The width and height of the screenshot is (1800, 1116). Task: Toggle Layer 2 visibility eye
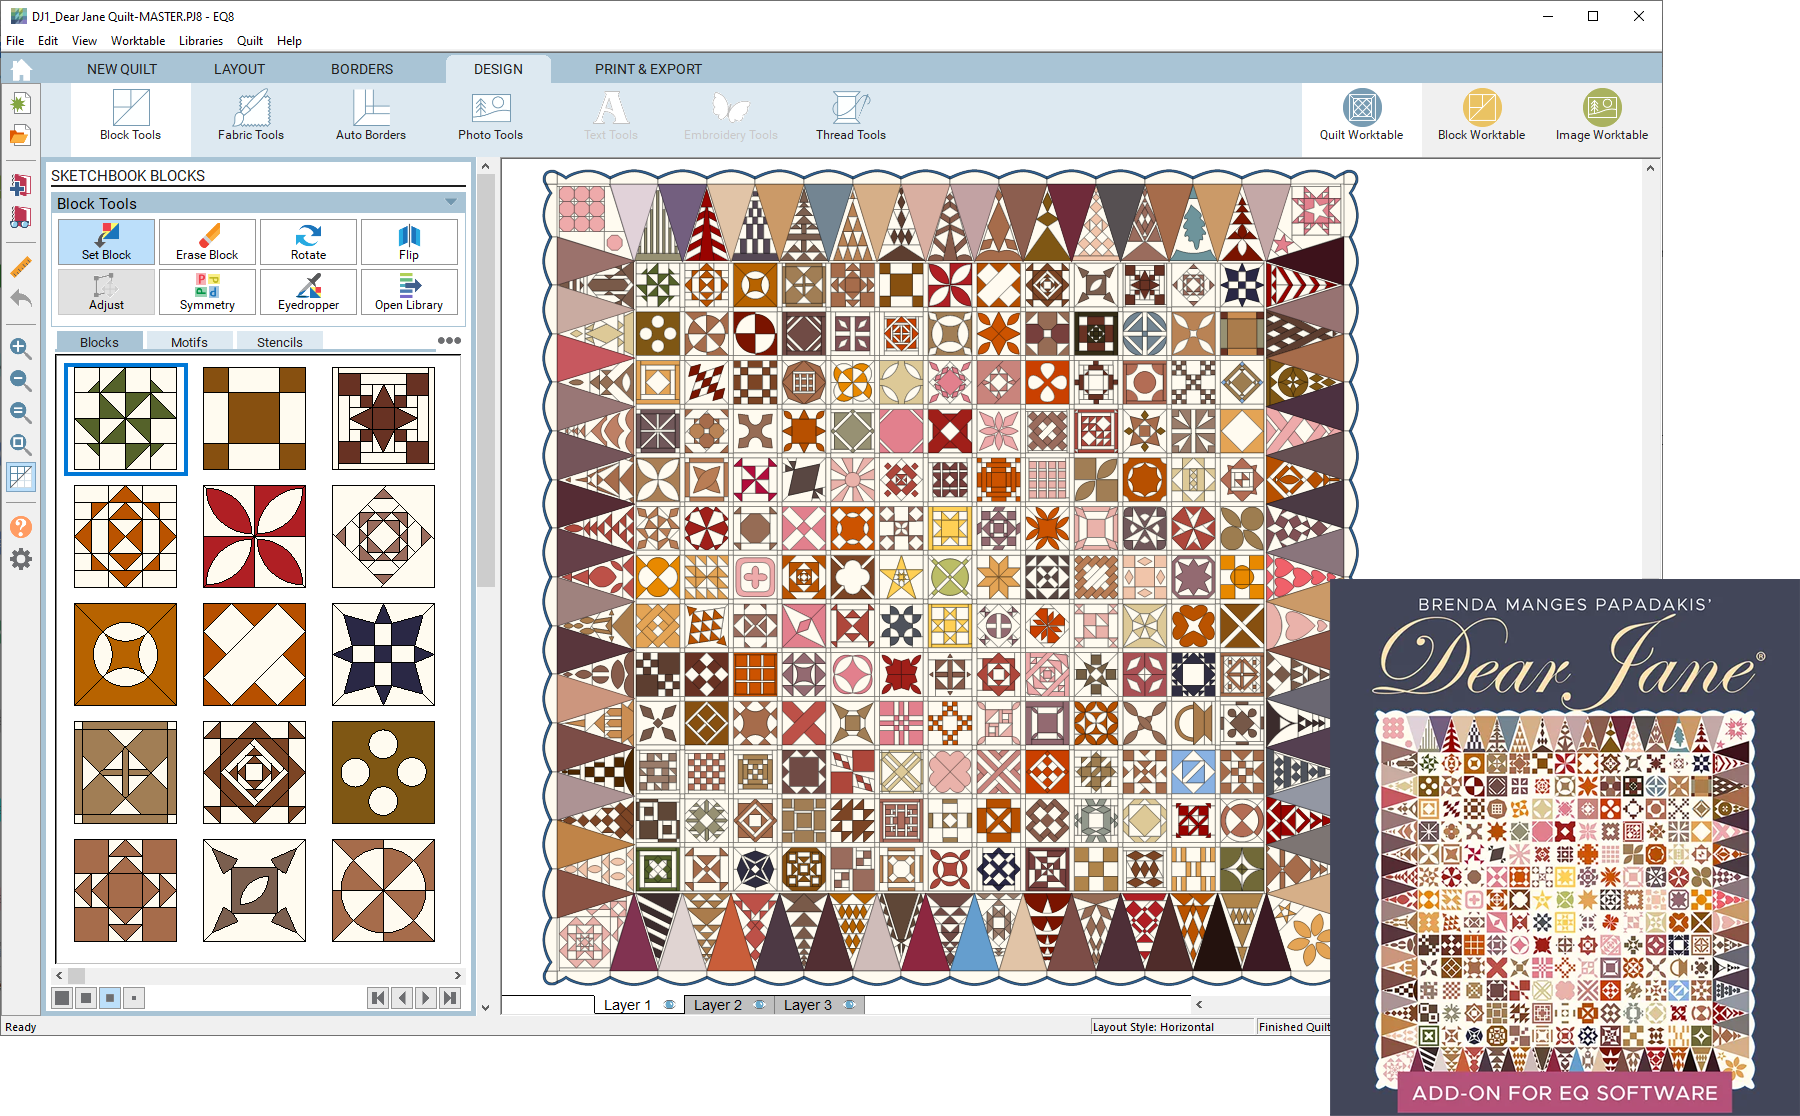[x=760, y=1005]
